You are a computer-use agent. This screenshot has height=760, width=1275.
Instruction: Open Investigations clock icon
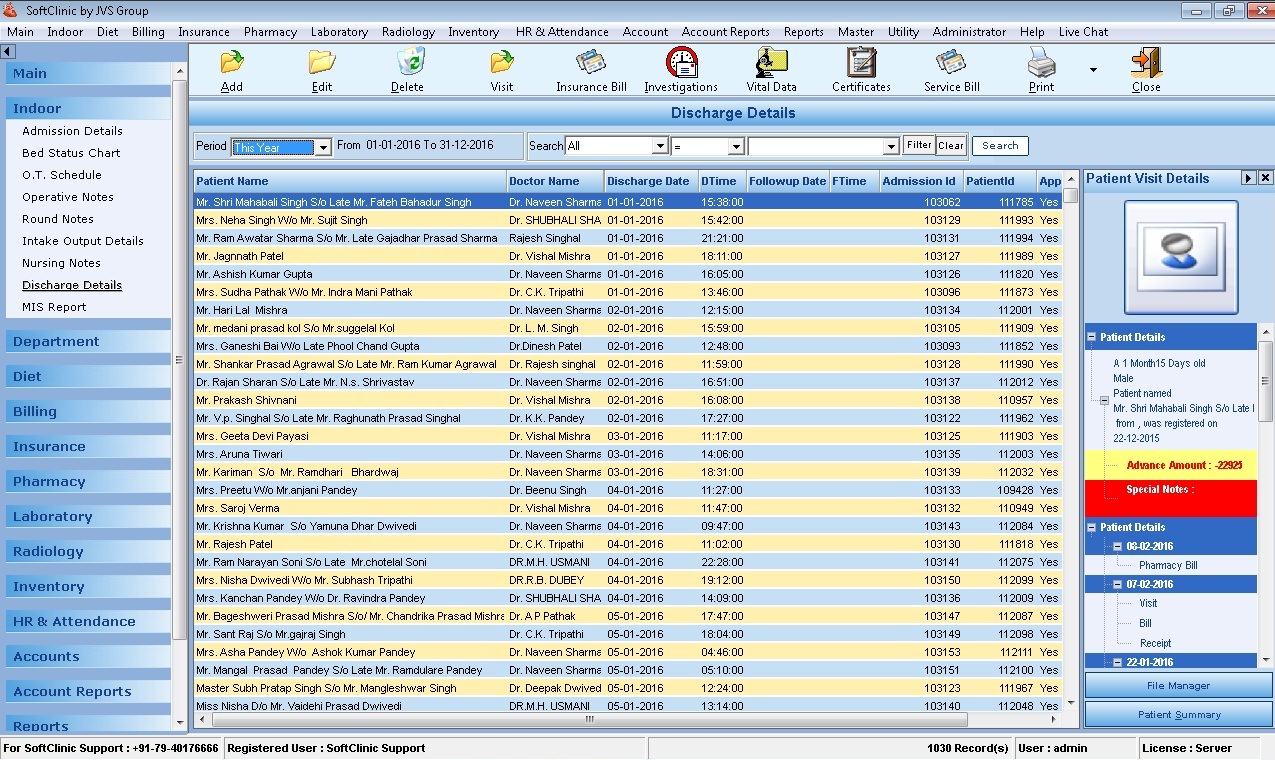[681, 63]
